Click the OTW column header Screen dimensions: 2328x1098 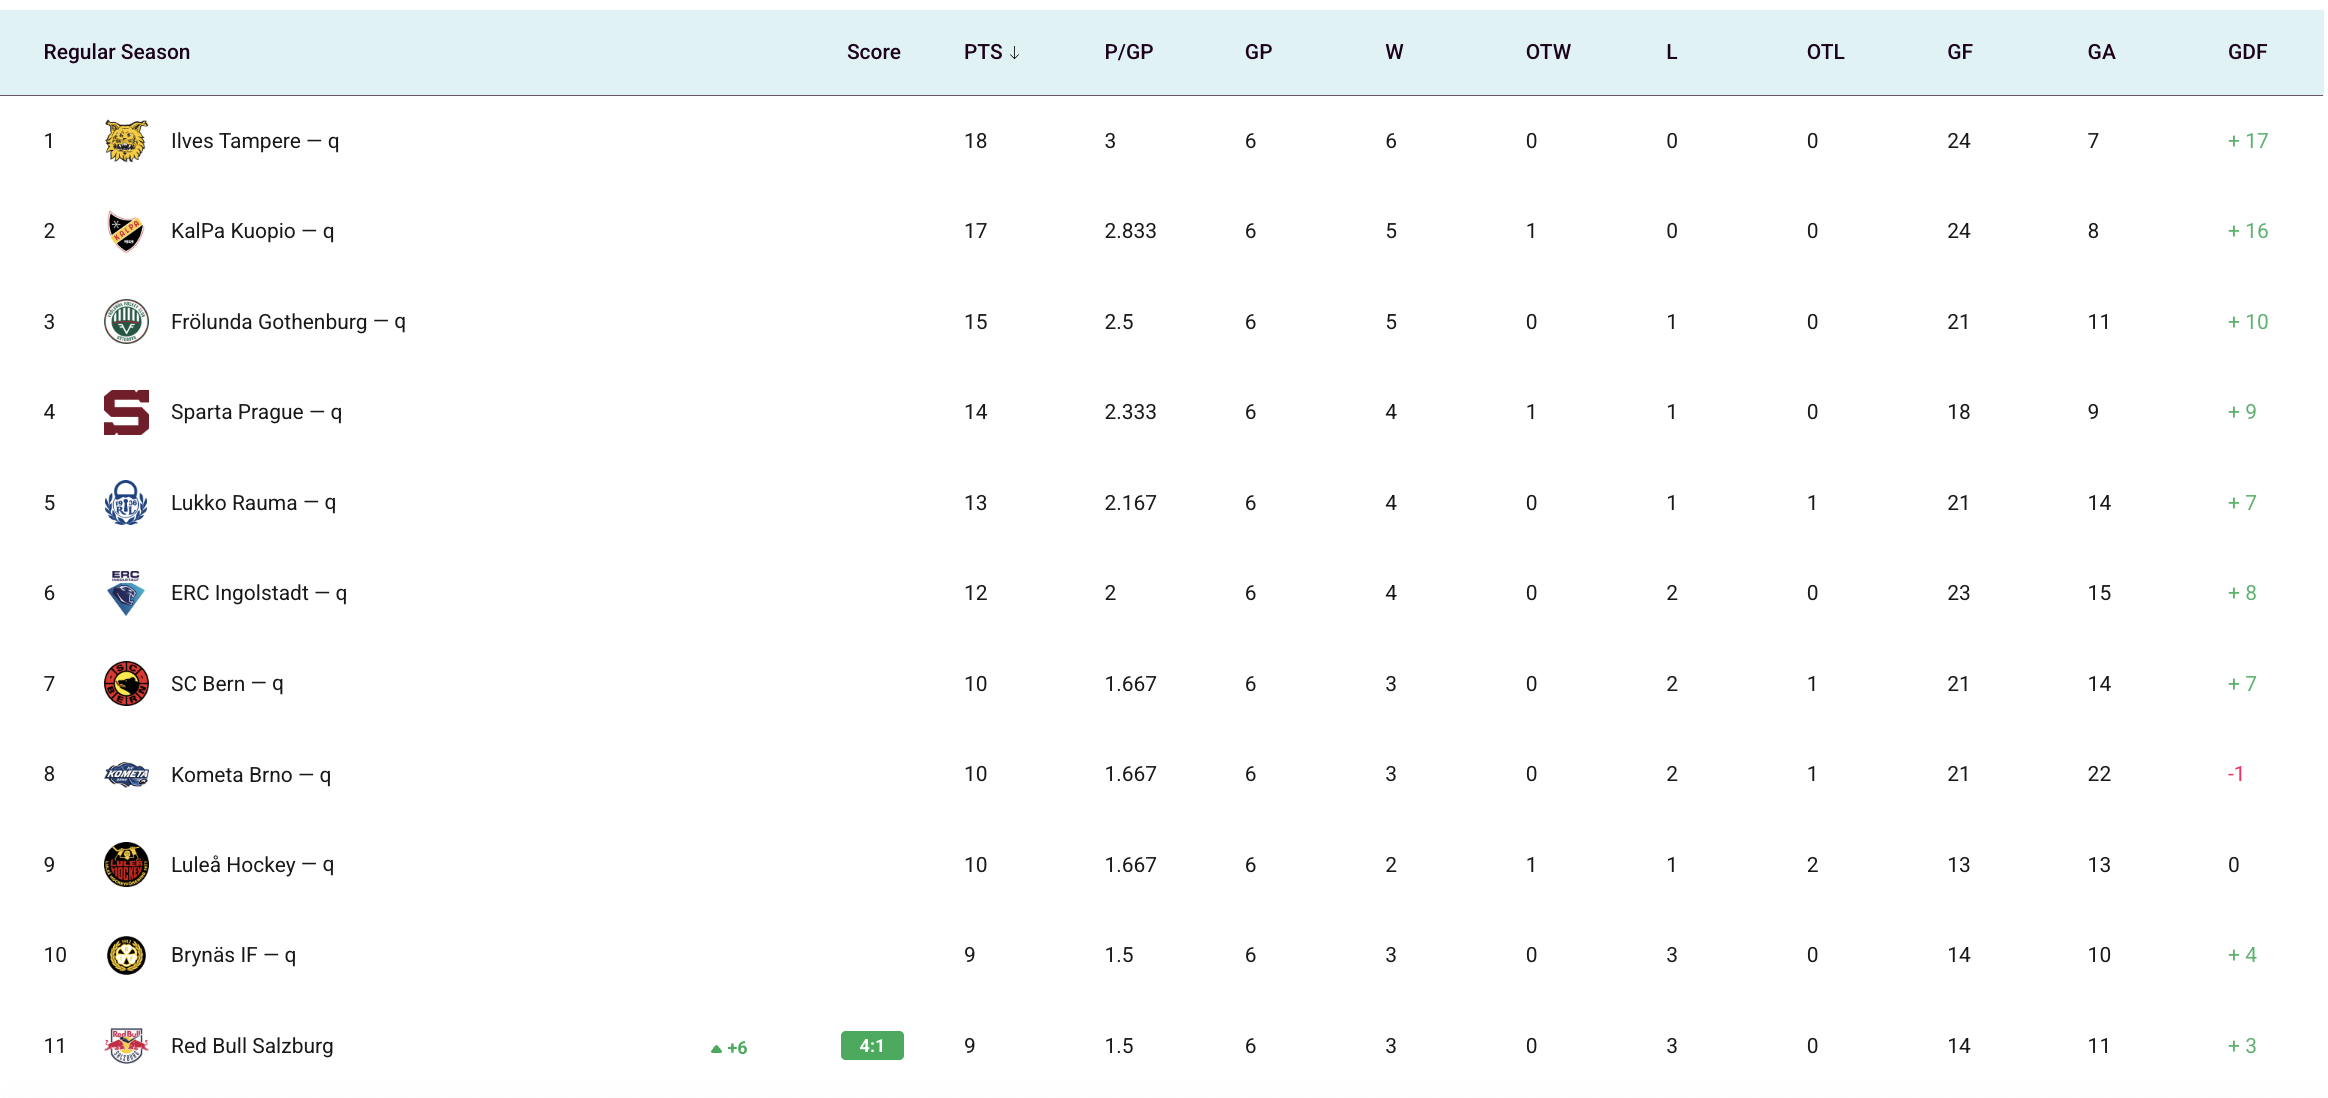[x=1547, y=52]
